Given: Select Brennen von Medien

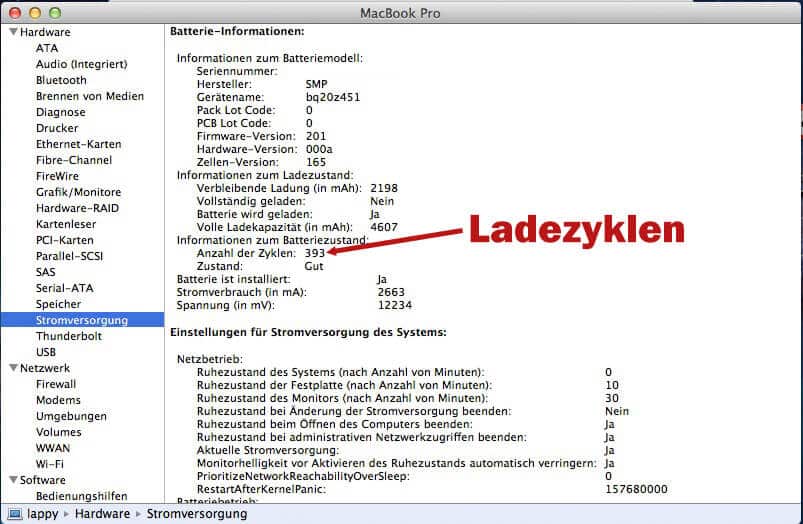Looking at the screenshot, I should pyautogui.click(x=90, y=96).
